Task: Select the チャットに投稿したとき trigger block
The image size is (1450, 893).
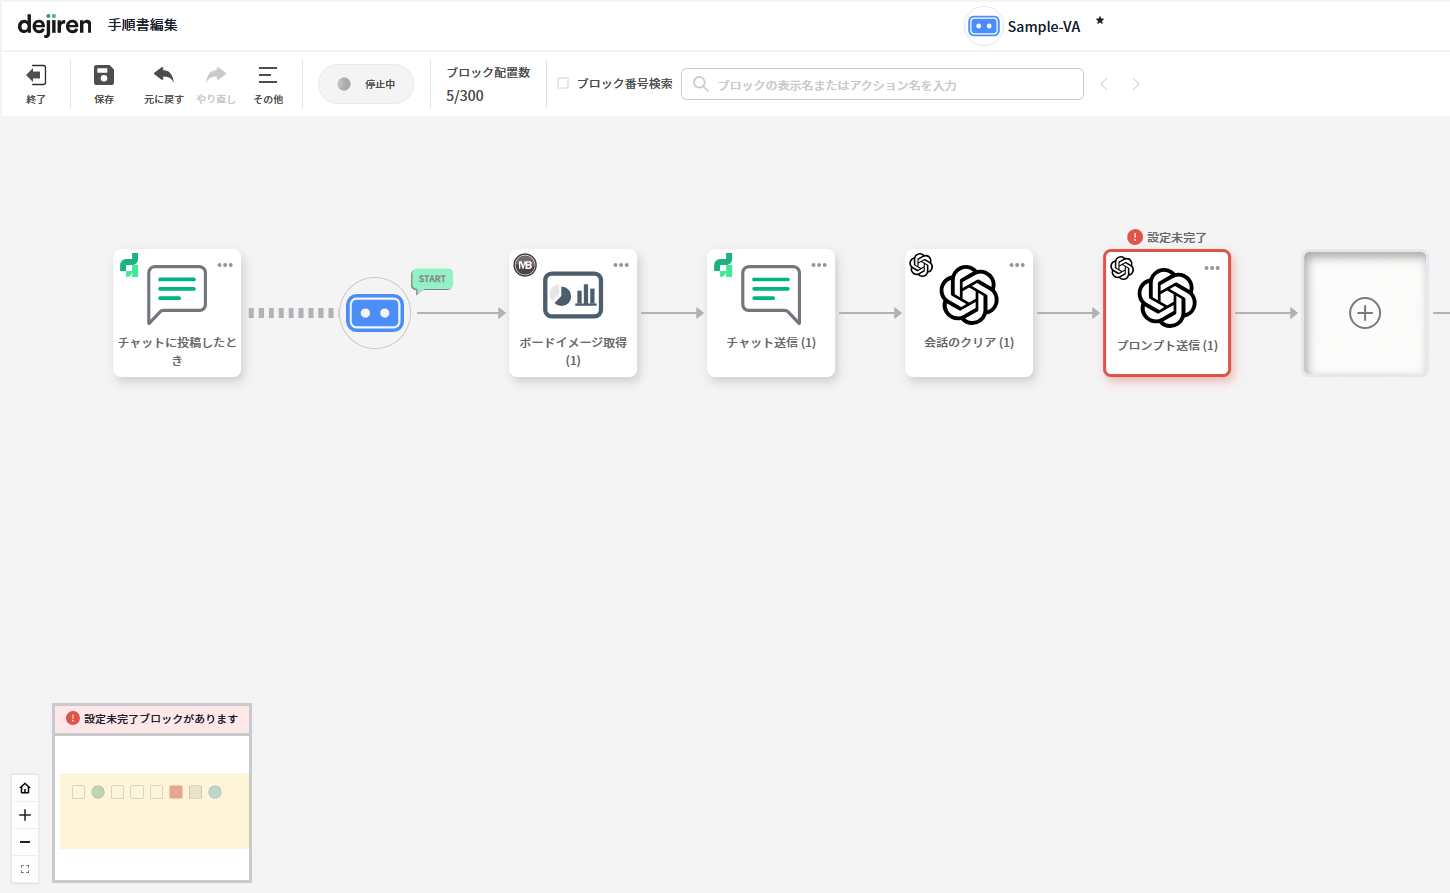Action: click(x=177, y=313)
